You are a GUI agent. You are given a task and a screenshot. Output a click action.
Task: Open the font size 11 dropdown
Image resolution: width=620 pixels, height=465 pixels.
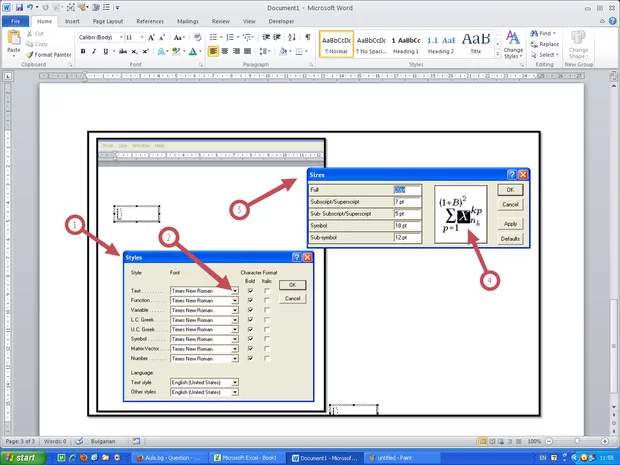(x=142, y=38)
